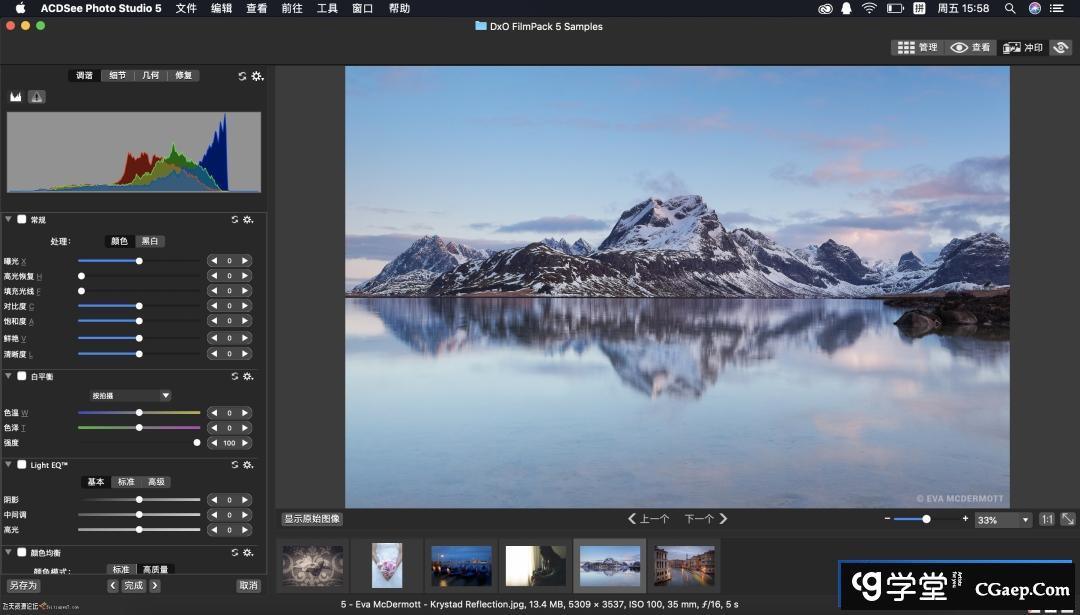Screen dimensions: 1080x615
Task: Reset all settings in the 调谐 panel header
Action: coord(242,76)
